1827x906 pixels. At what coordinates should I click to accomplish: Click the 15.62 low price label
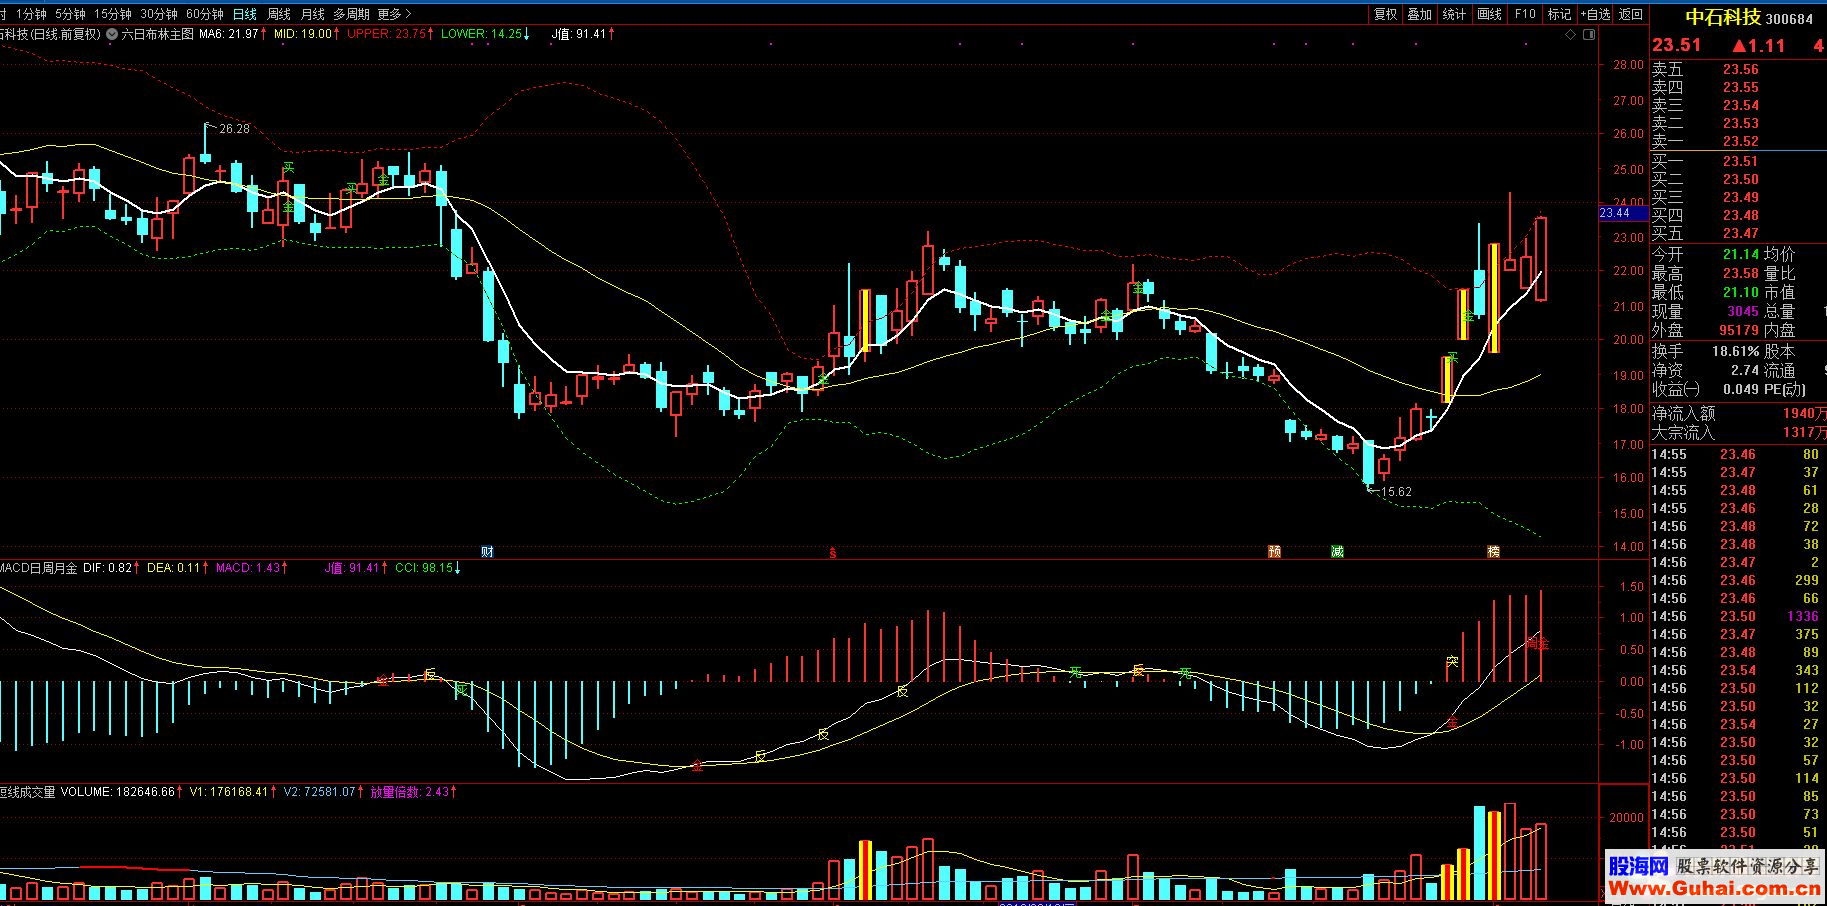point(1396,491)
